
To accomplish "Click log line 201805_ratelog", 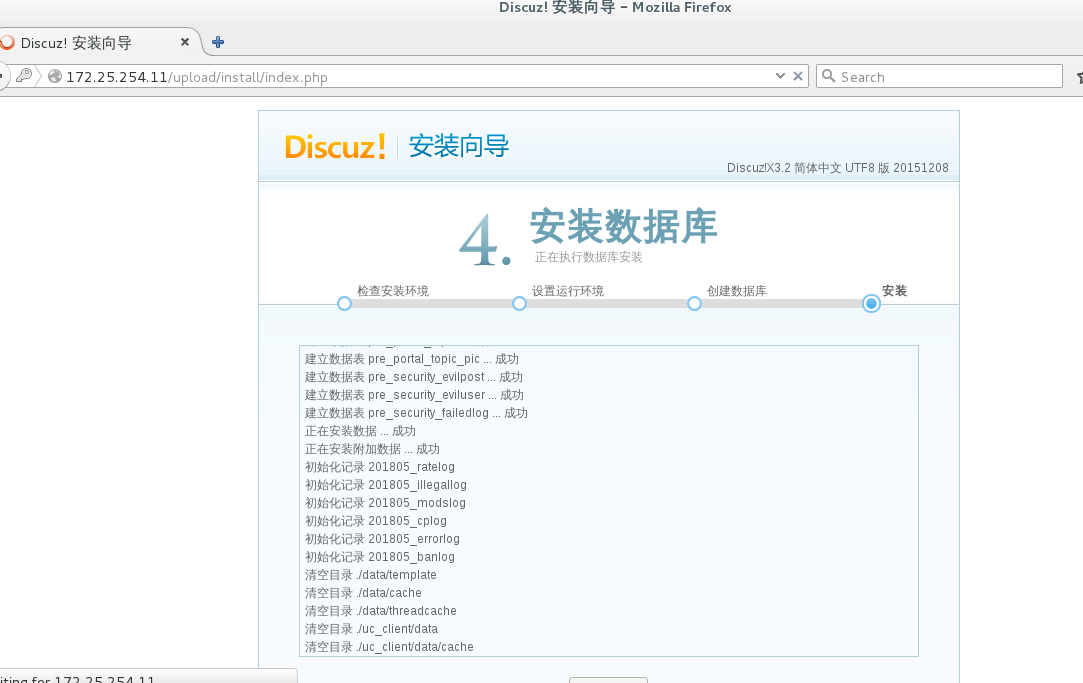I will point(380,467).
